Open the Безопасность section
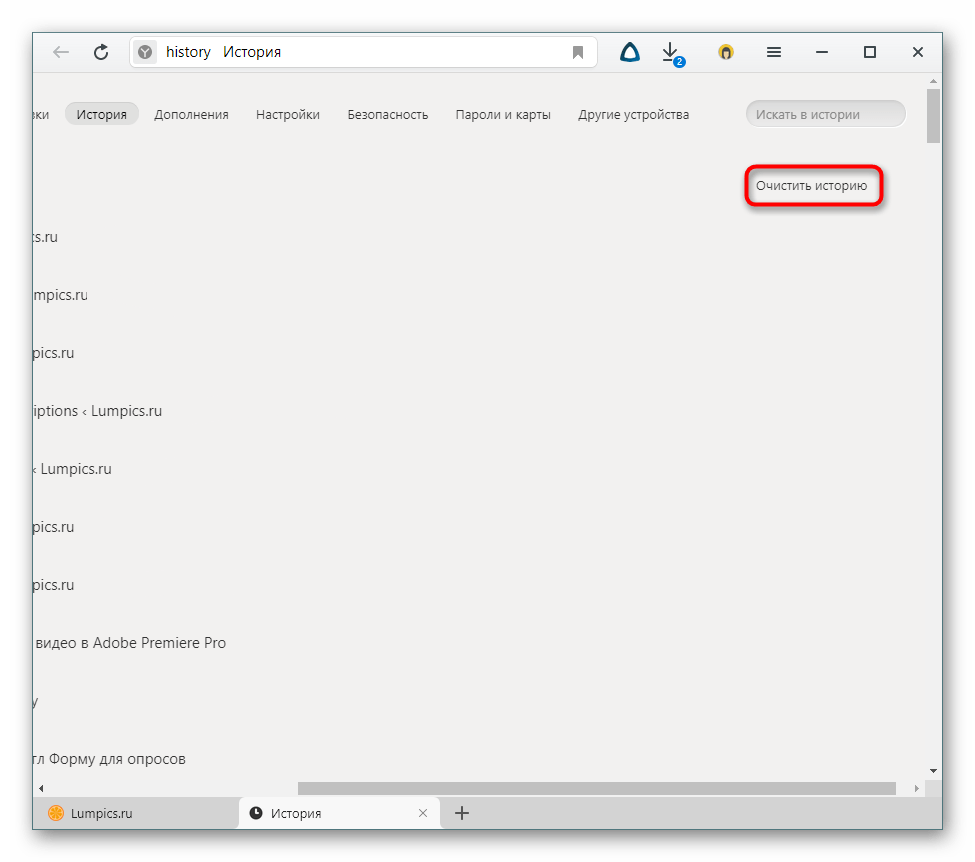The height and width of the screenshot is (862, 975). (x=388, y=114)
